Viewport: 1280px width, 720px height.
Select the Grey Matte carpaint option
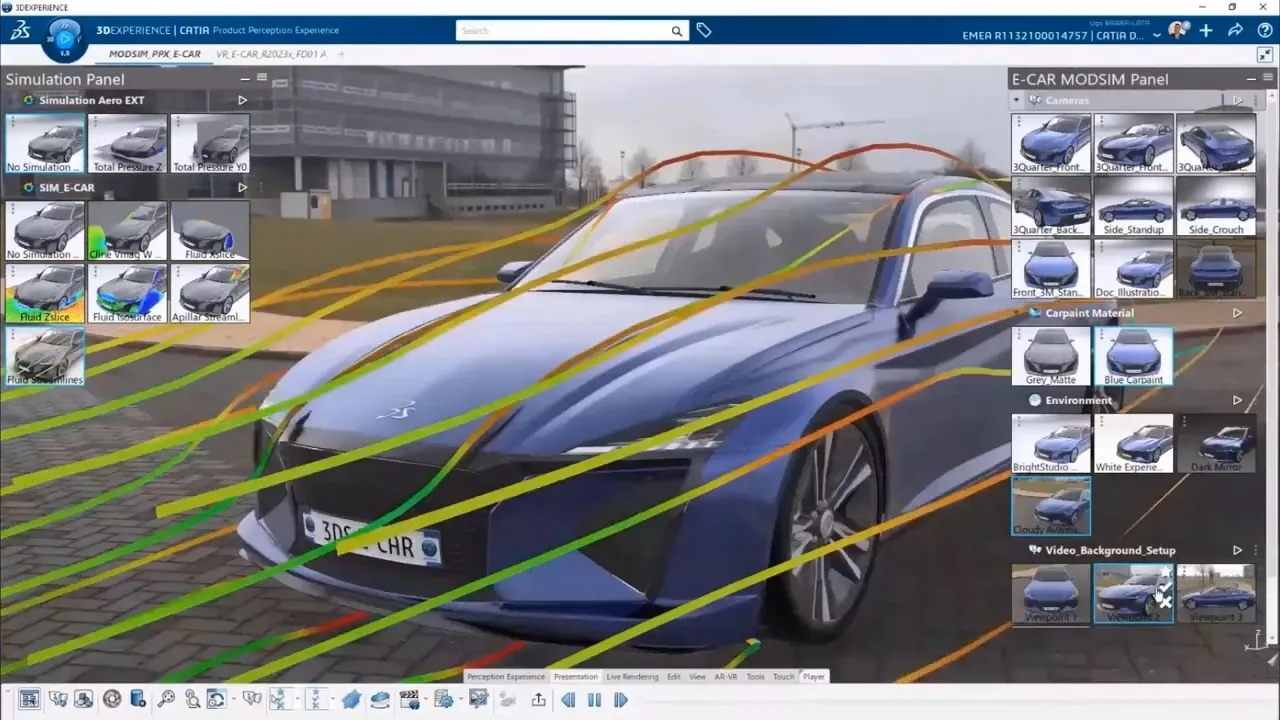tap(1051, 355)
